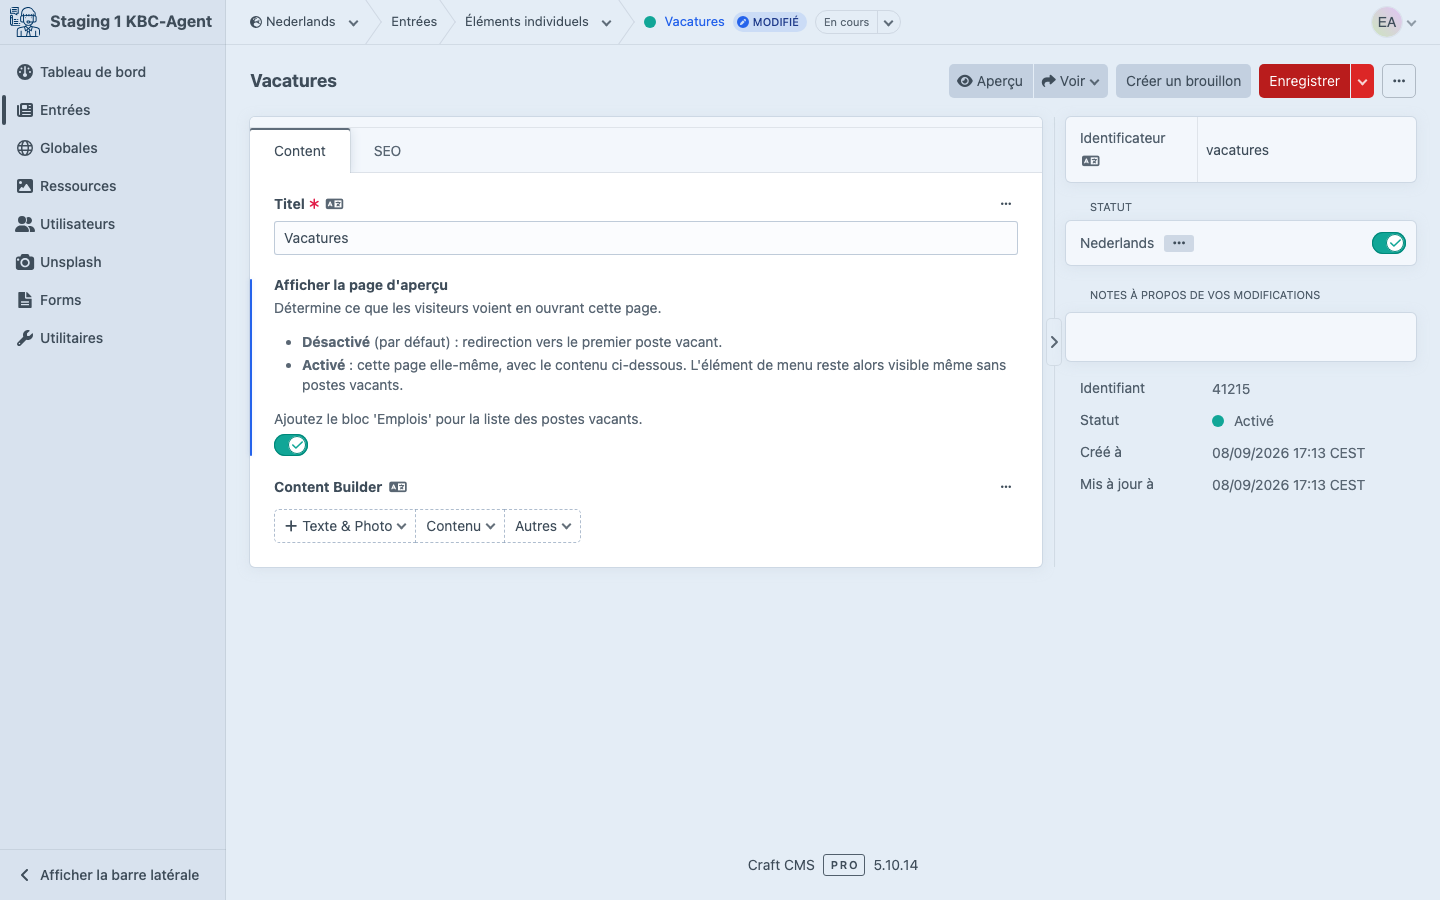Click translatable icon next to Content Builder
The width and height of the screenshot is (1440, 900).
[398, 487]
